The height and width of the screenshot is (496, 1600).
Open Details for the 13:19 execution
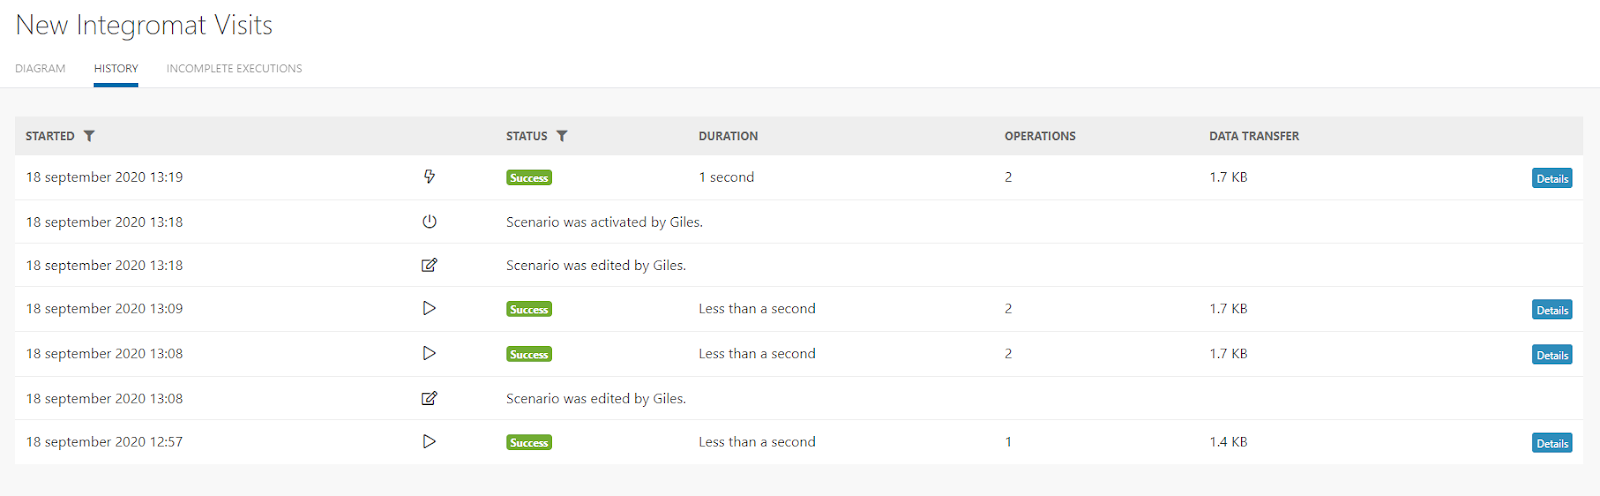click(x=1551, y=178)
